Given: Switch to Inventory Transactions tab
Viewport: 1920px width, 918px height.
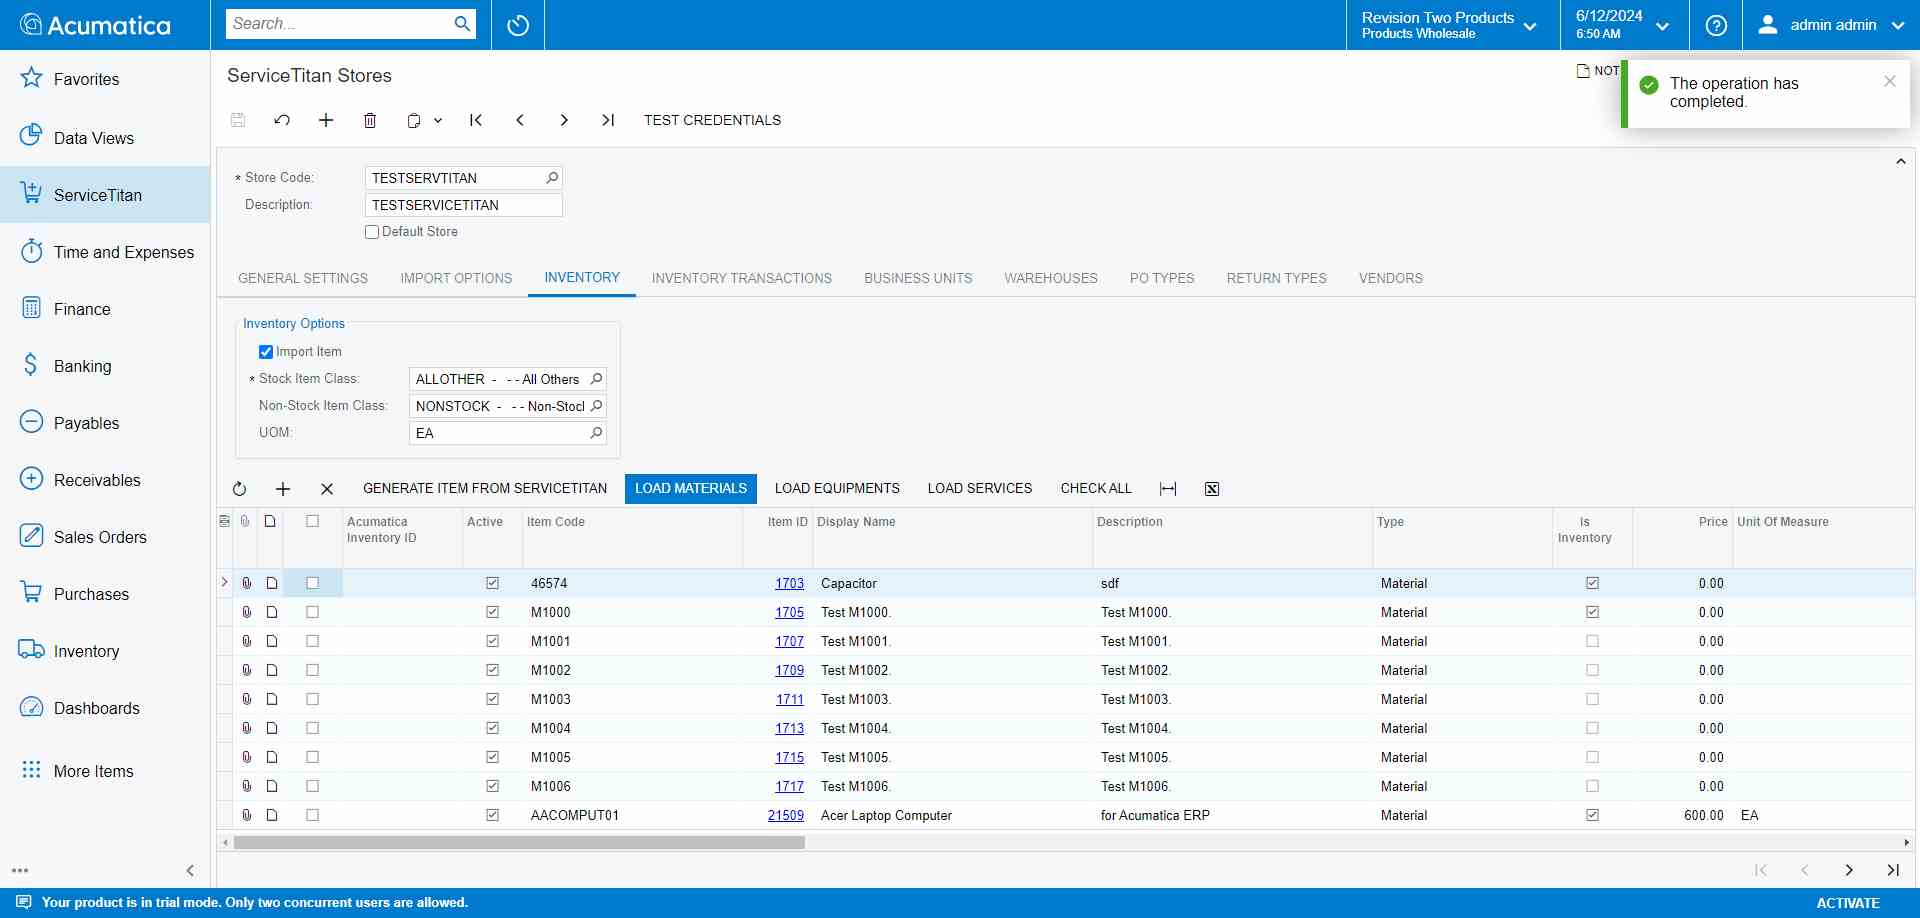Looking at the screenshot, I should (742, 278).
